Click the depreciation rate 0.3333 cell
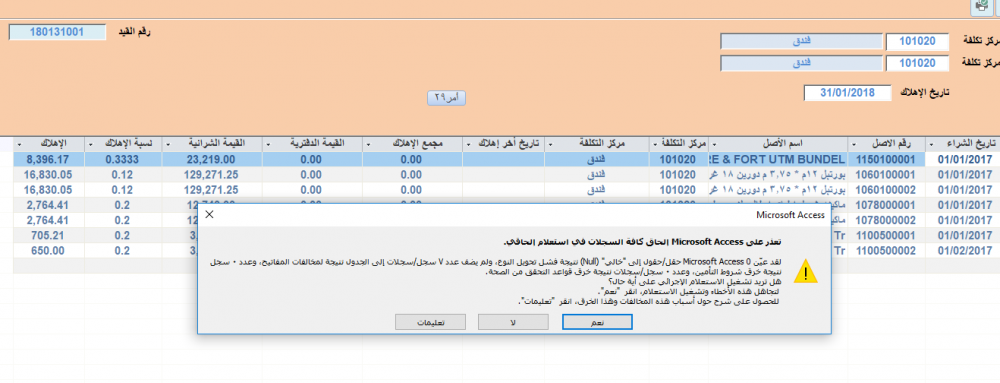 point(122,159)
